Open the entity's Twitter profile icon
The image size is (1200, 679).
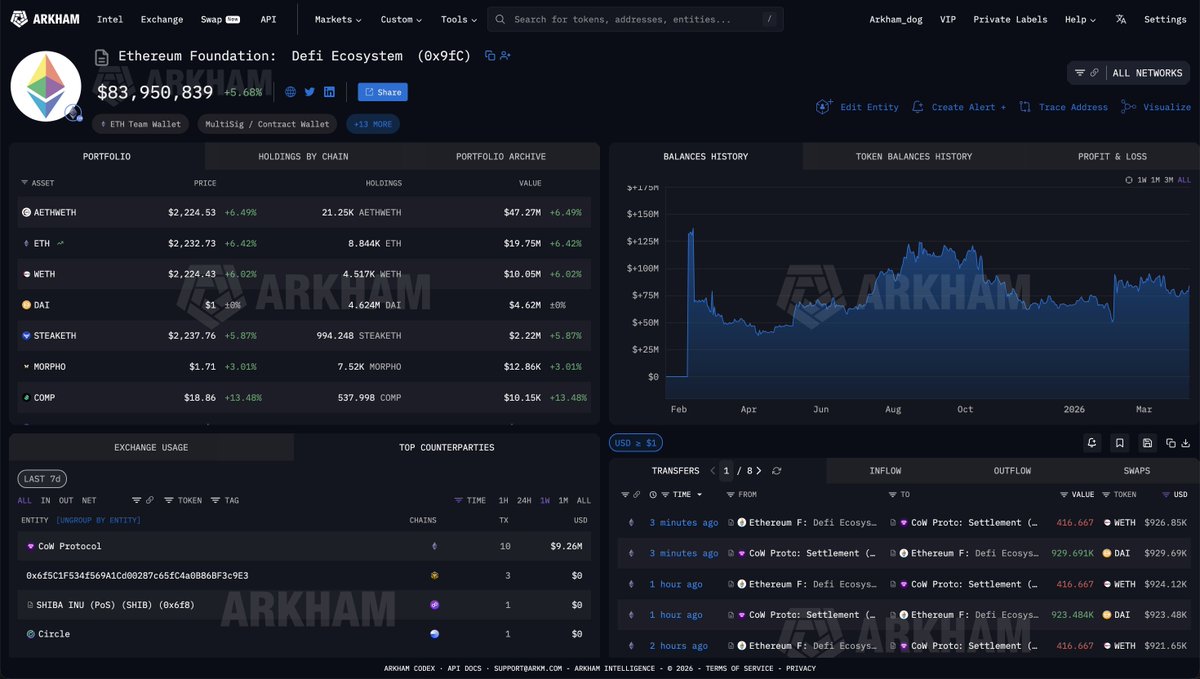pyautogui.click(x=310, y=92)
